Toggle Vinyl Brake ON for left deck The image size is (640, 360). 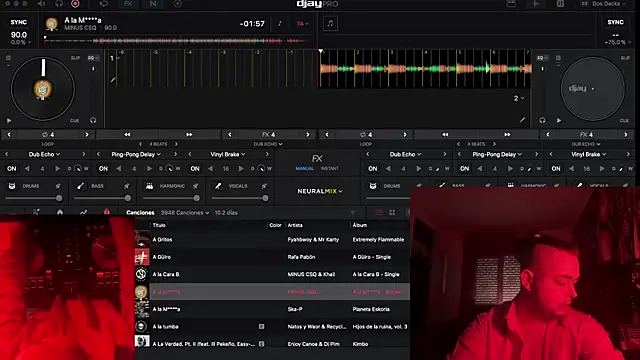pos(195,169)
